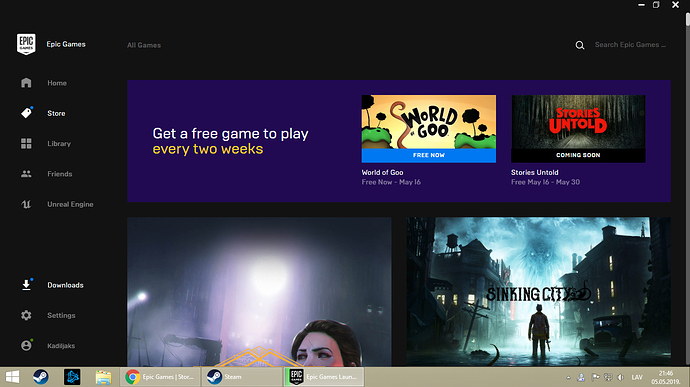Click the pinned Steam taskbar icon
The image size is (690, 387).
(x=41, y=377)
